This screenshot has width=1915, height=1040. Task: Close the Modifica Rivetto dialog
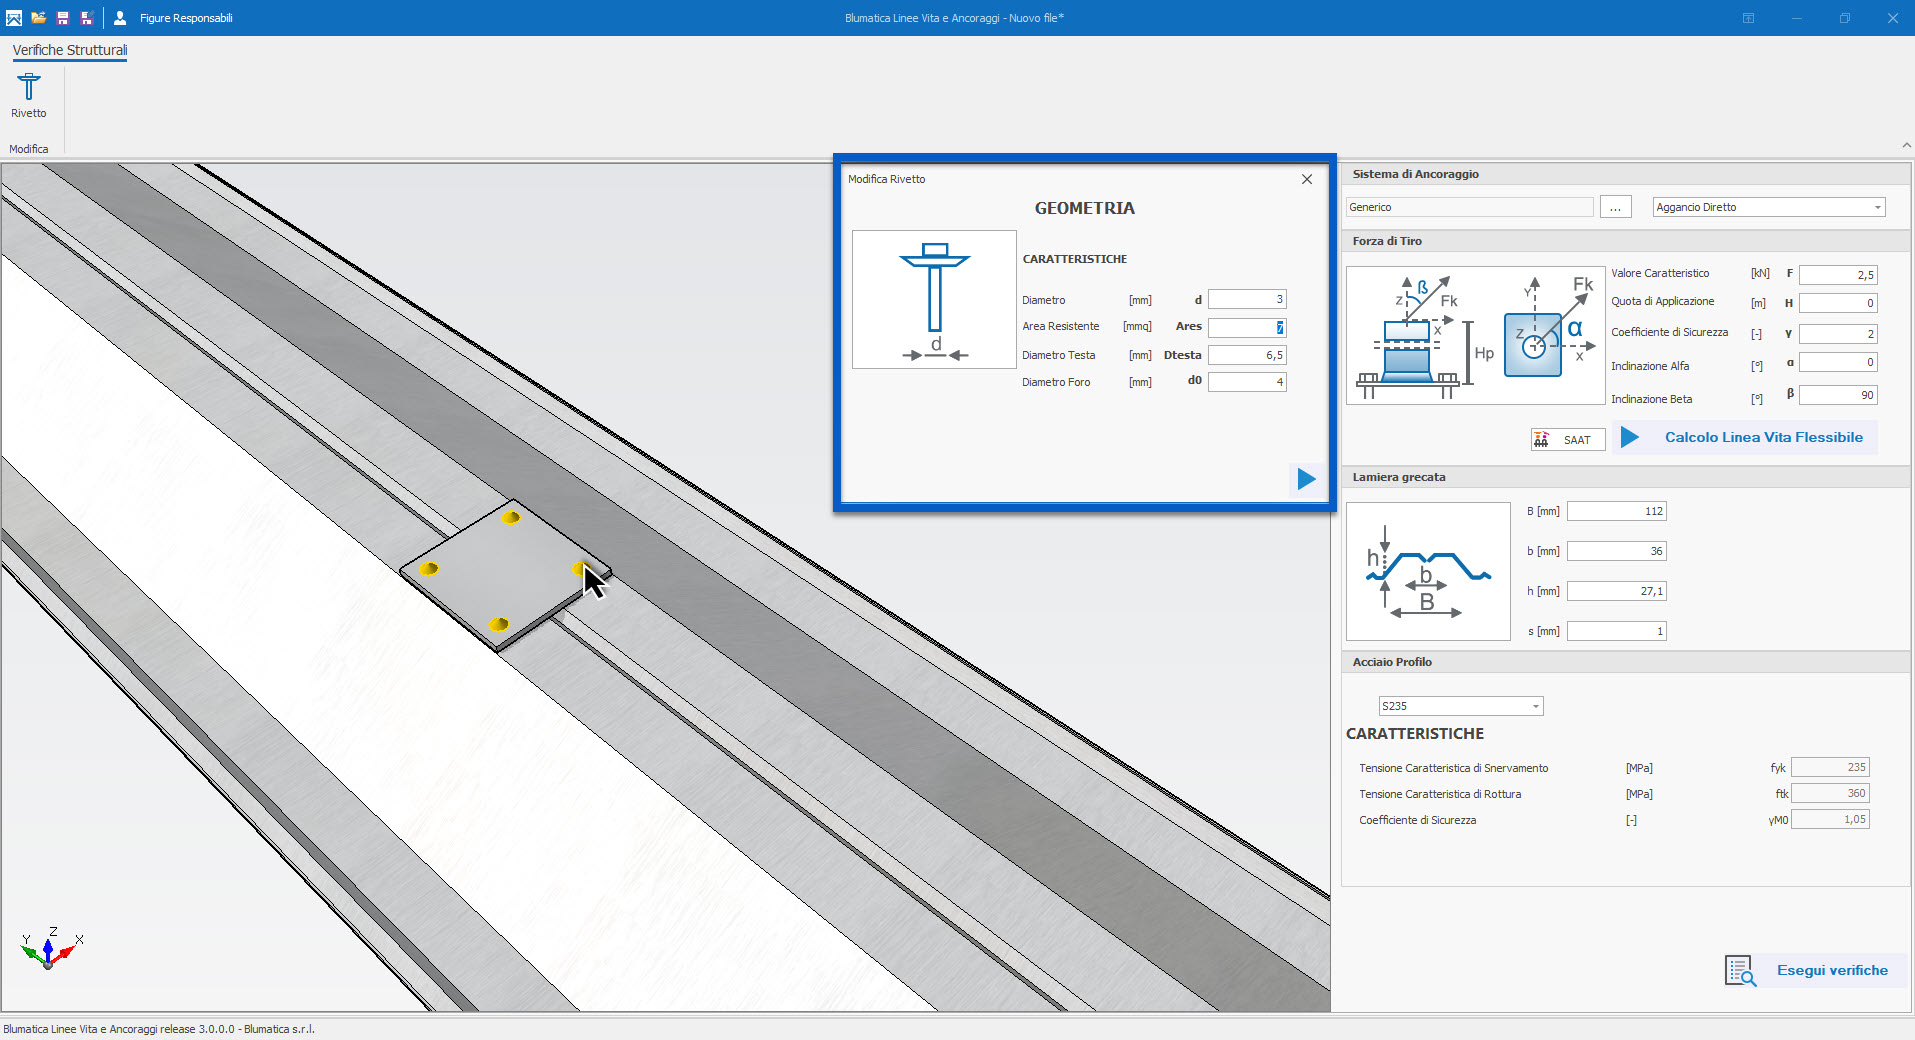click(x=1306, y=179)
